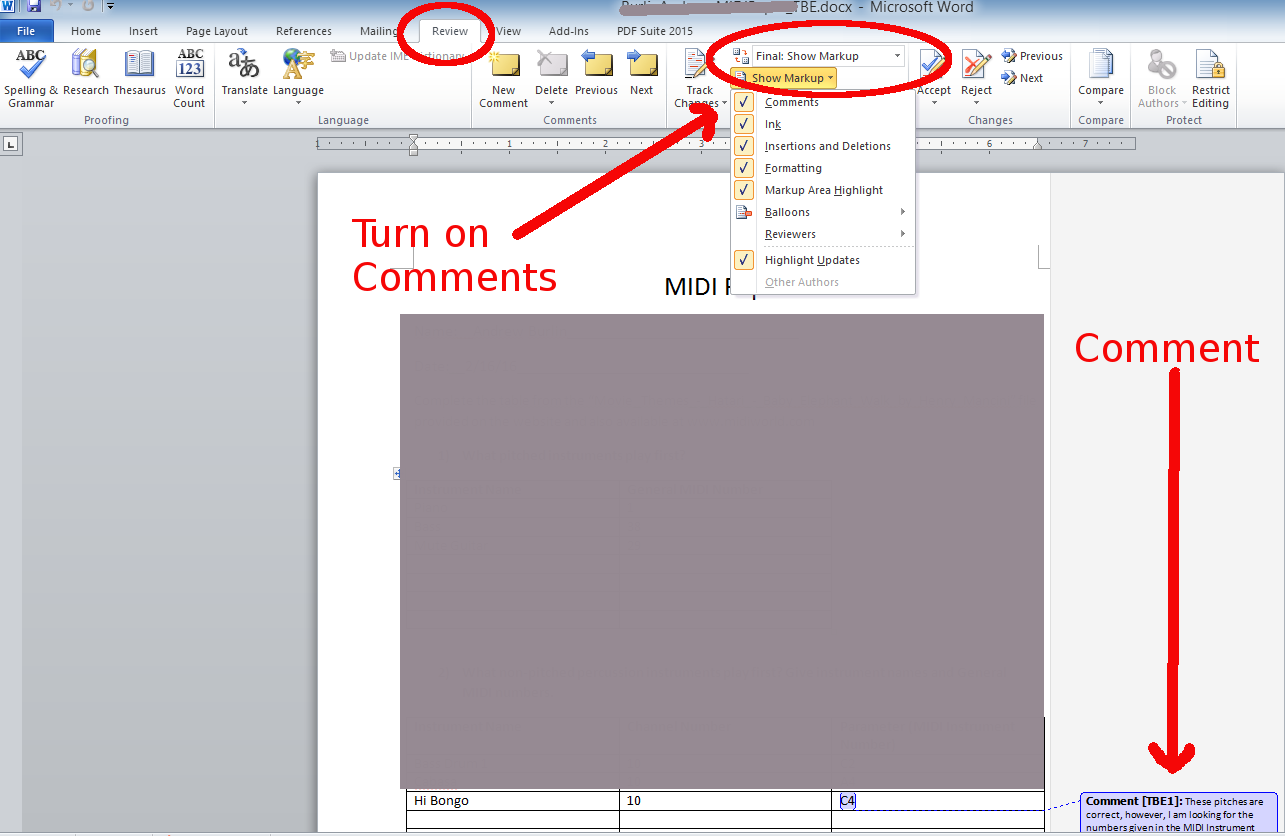Open the Language settings button
This screenshot has height=836, width=1285.
pos(298,78)
